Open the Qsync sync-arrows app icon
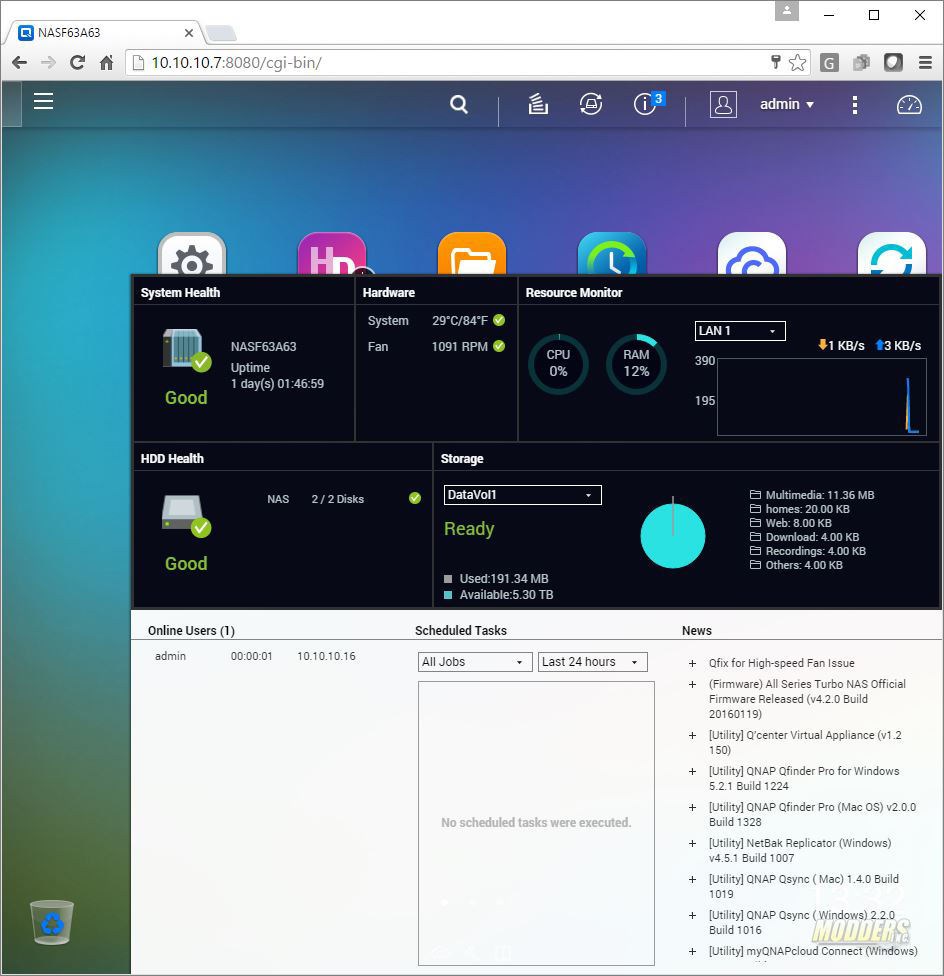Viewport: 944px width, 976px height. tap(892, 254)
